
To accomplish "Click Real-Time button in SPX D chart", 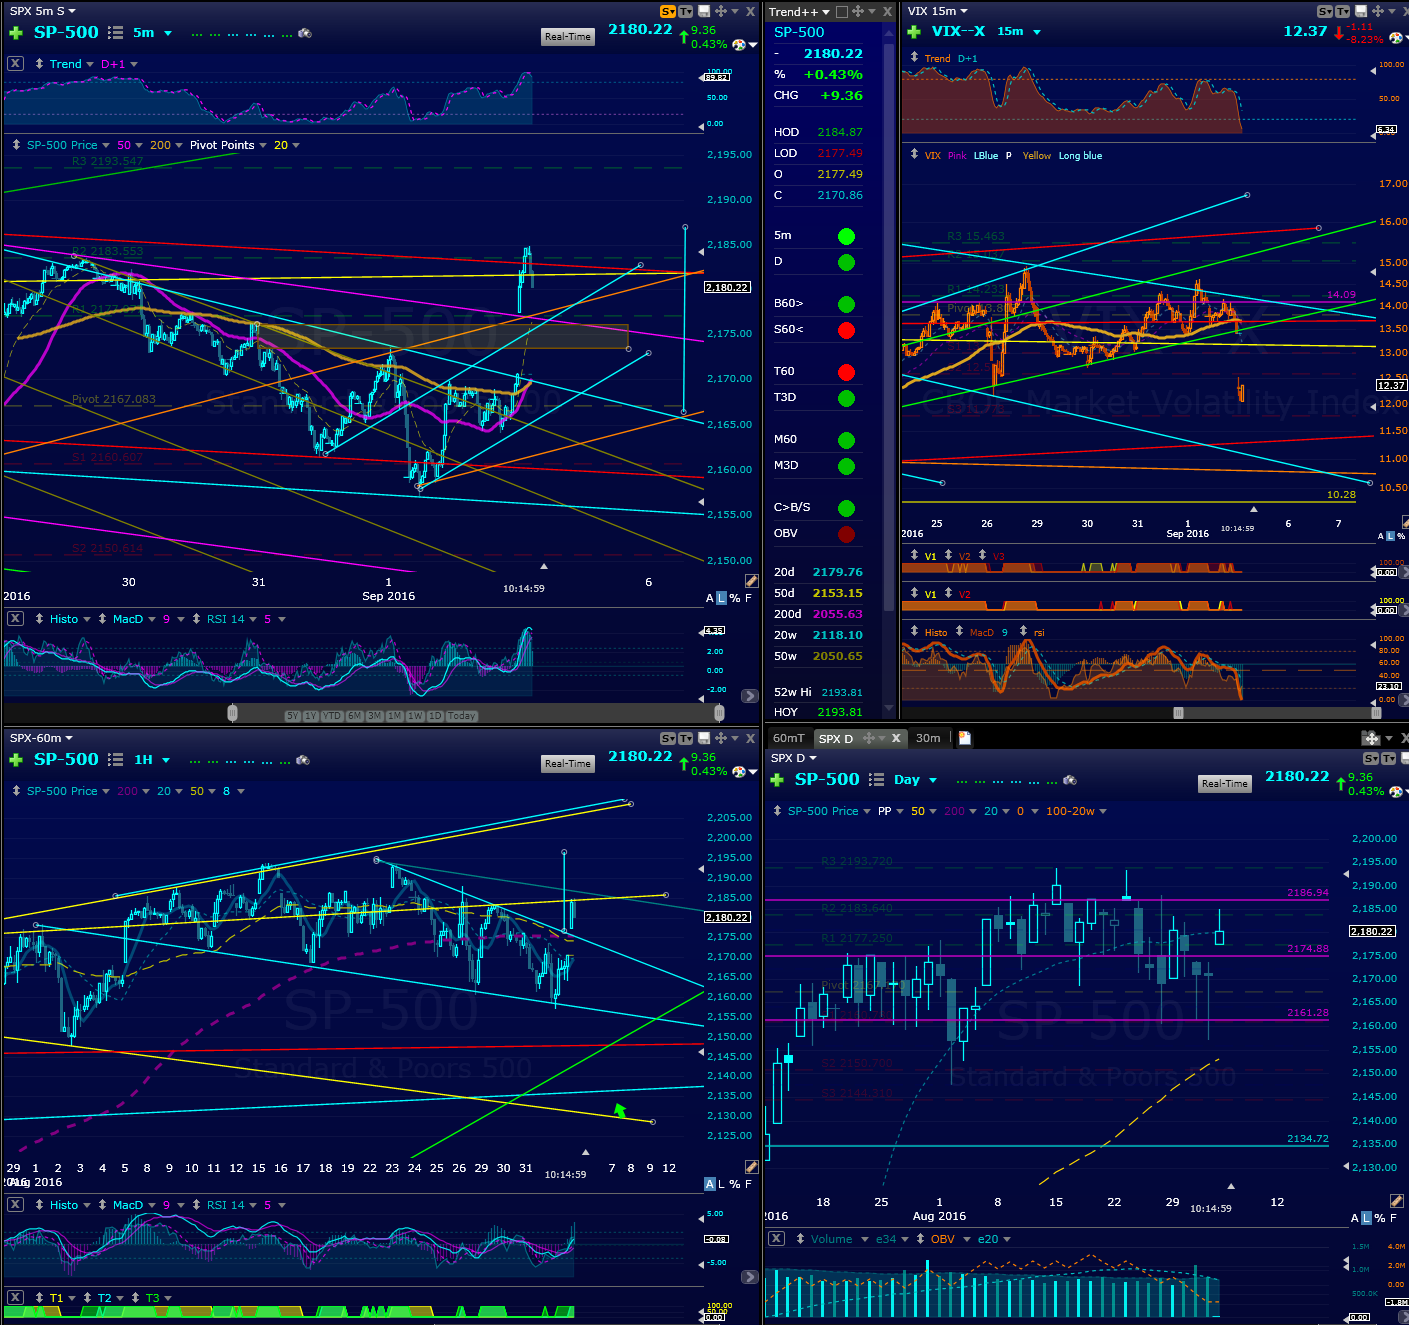I will coord(1225,784).
